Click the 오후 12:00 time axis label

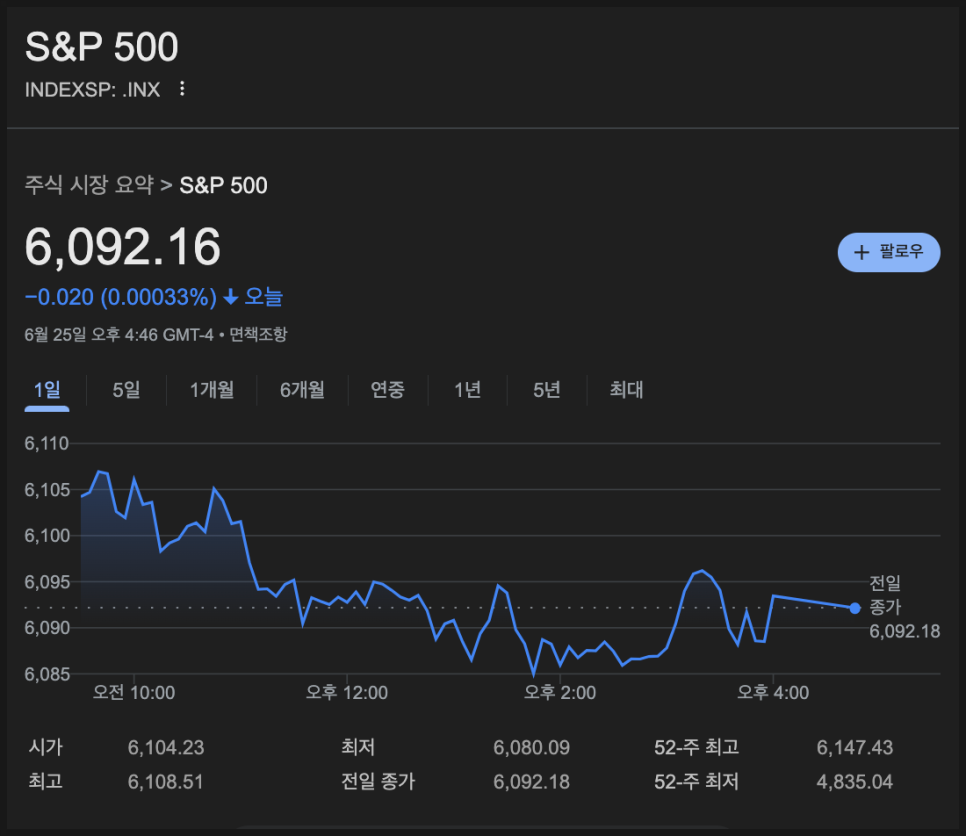[347, 692]
